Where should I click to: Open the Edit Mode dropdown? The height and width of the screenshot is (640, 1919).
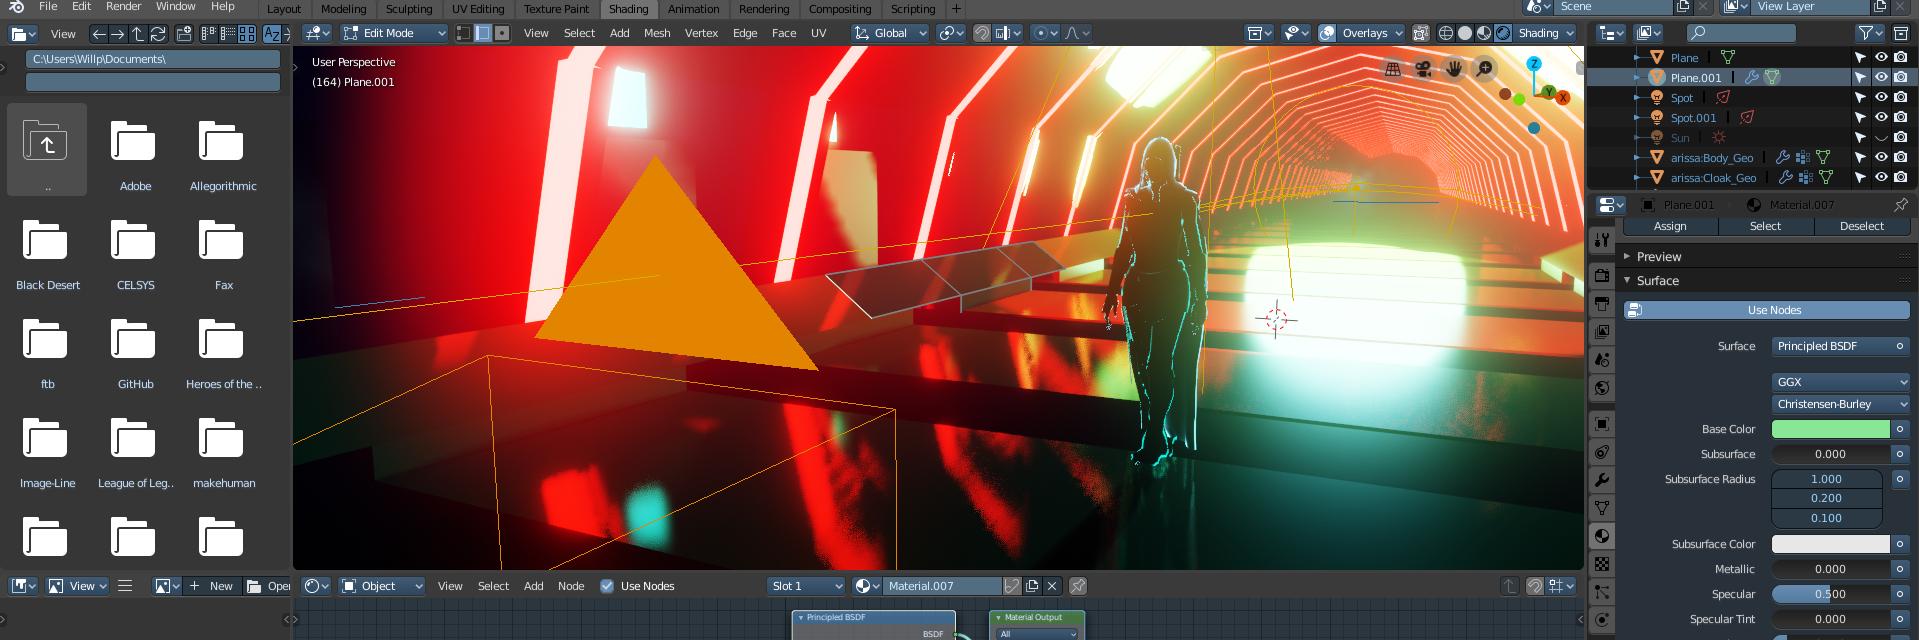click(x=394, y=33)
